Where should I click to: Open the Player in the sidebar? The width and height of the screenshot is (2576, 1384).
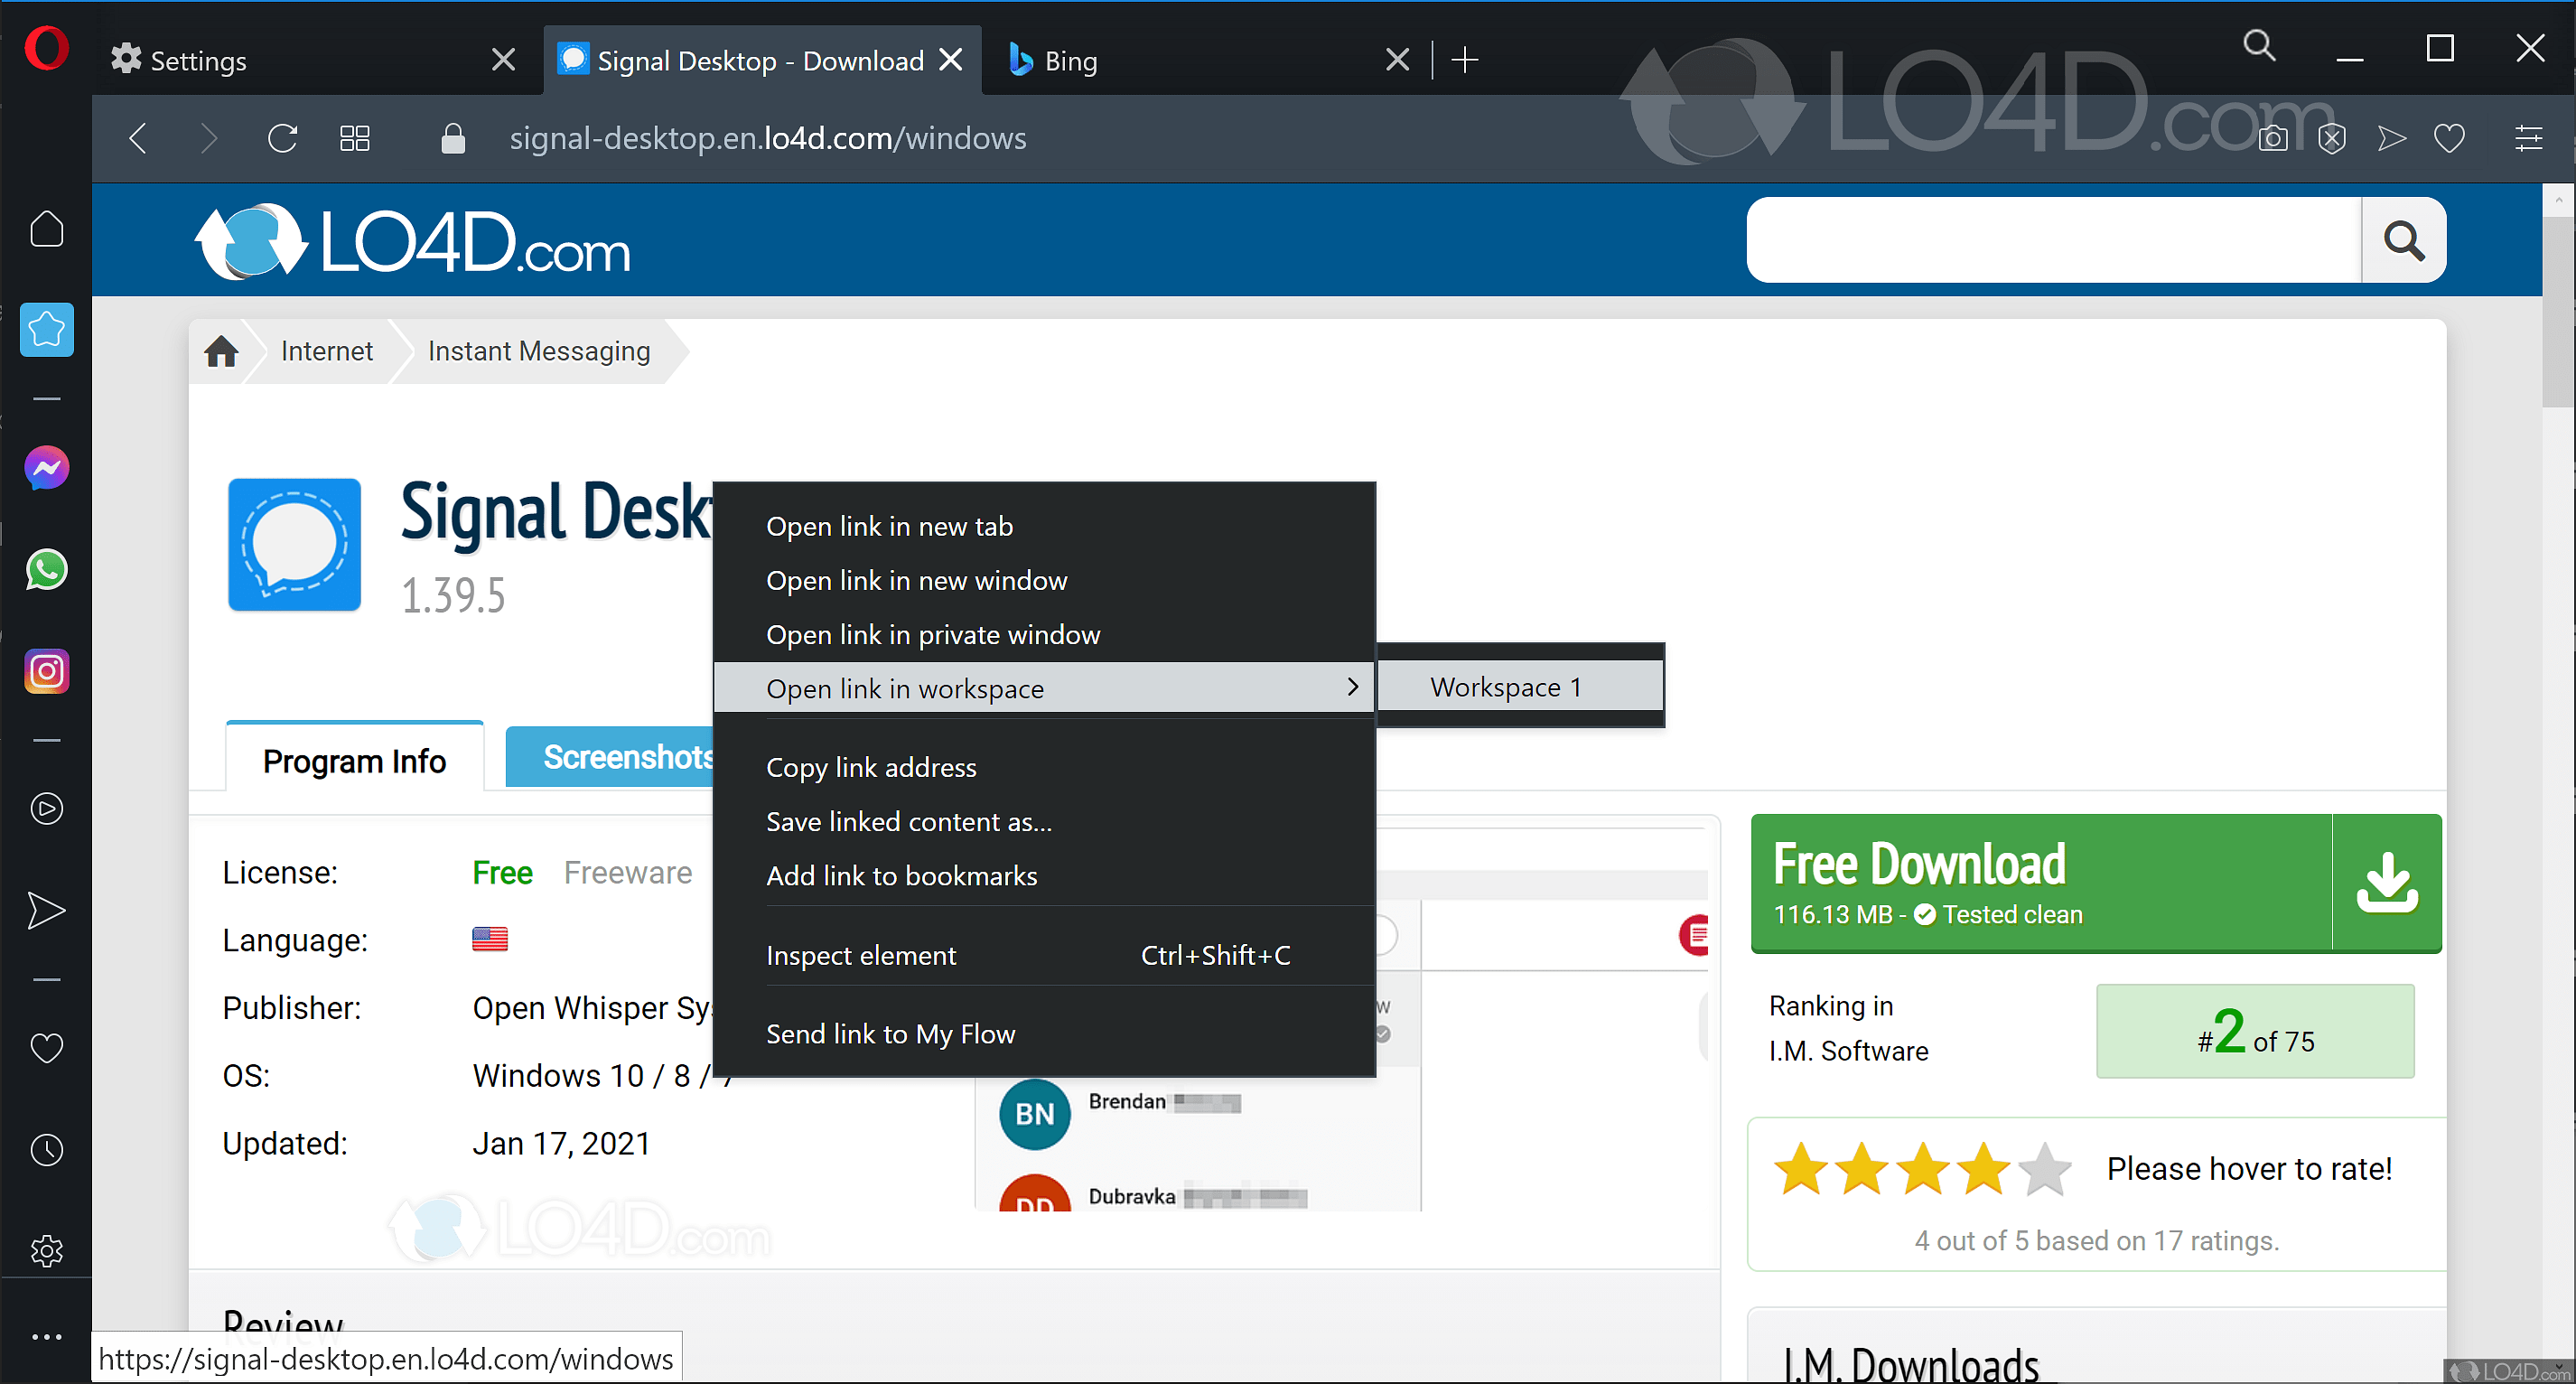coord(46,809)
